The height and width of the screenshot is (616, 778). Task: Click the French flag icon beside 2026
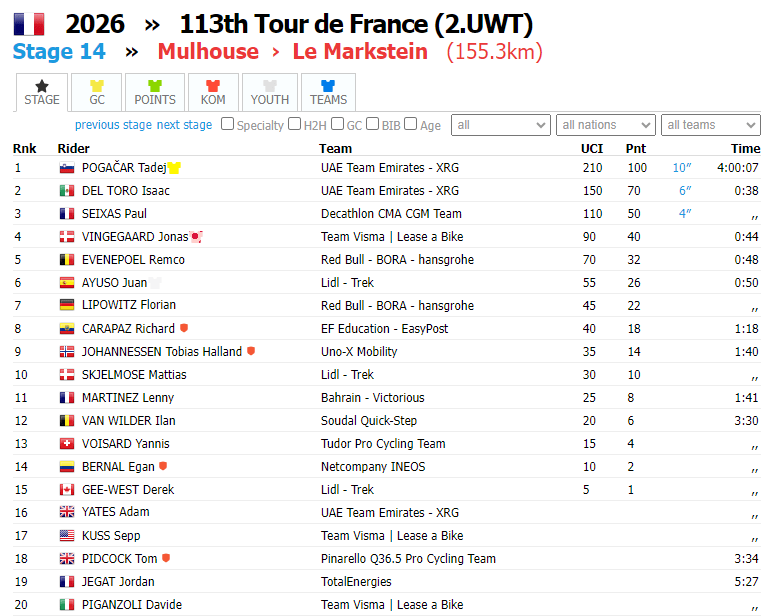(29, 24)
